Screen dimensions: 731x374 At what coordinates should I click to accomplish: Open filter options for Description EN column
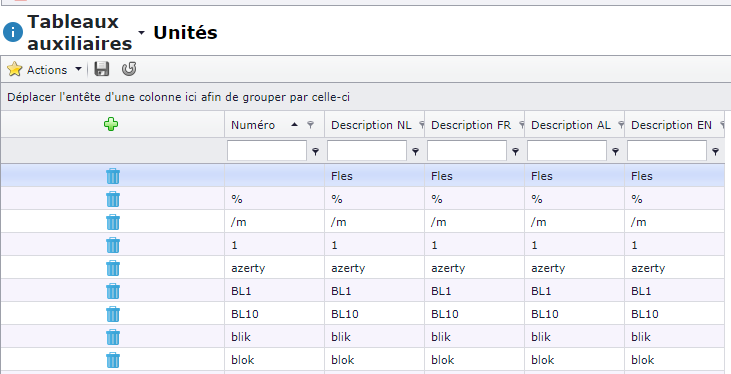point(716,151)
